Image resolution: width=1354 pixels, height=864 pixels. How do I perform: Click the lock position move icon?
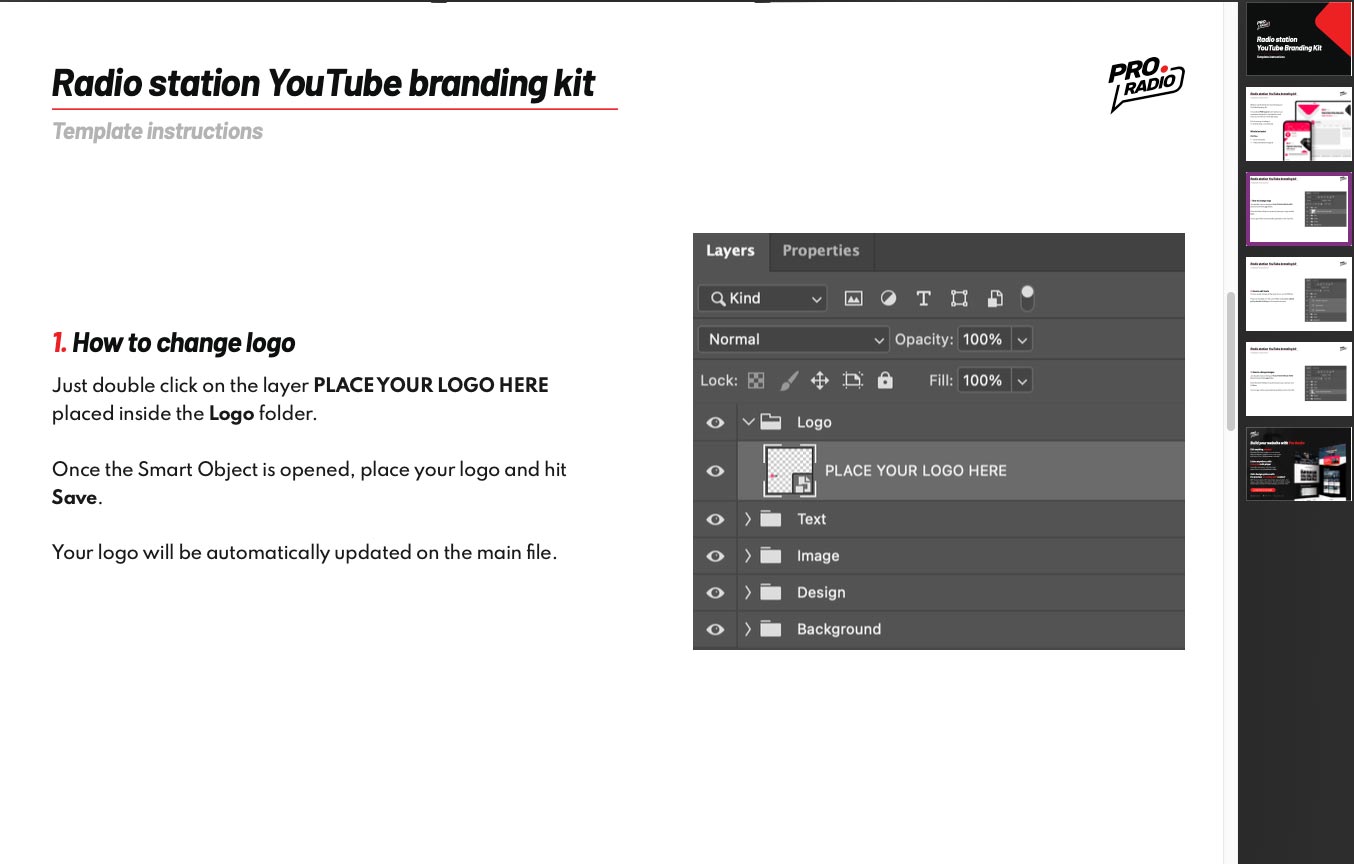click(820, 380)
